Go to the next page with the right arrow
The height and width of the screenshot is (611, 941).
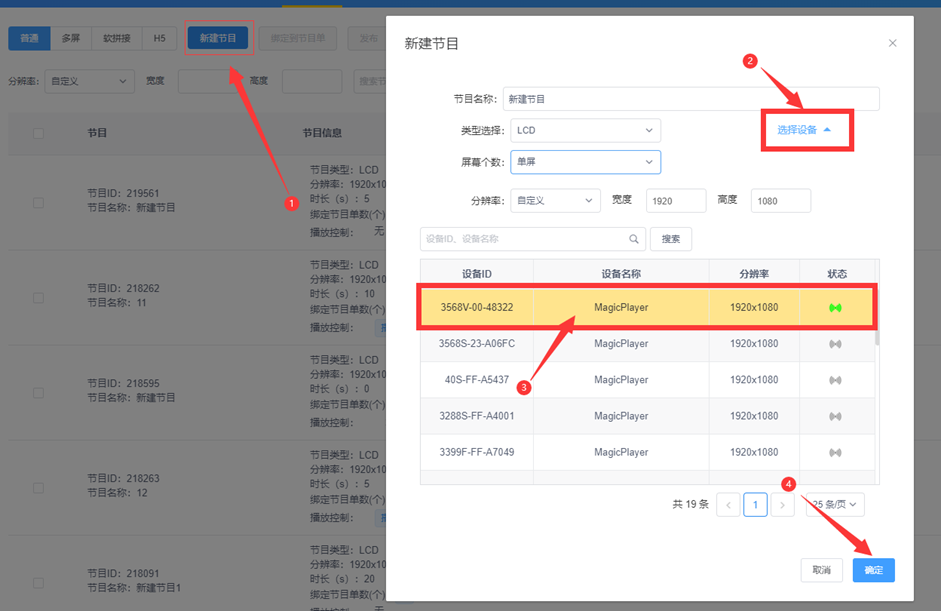[x=783, y=505]
